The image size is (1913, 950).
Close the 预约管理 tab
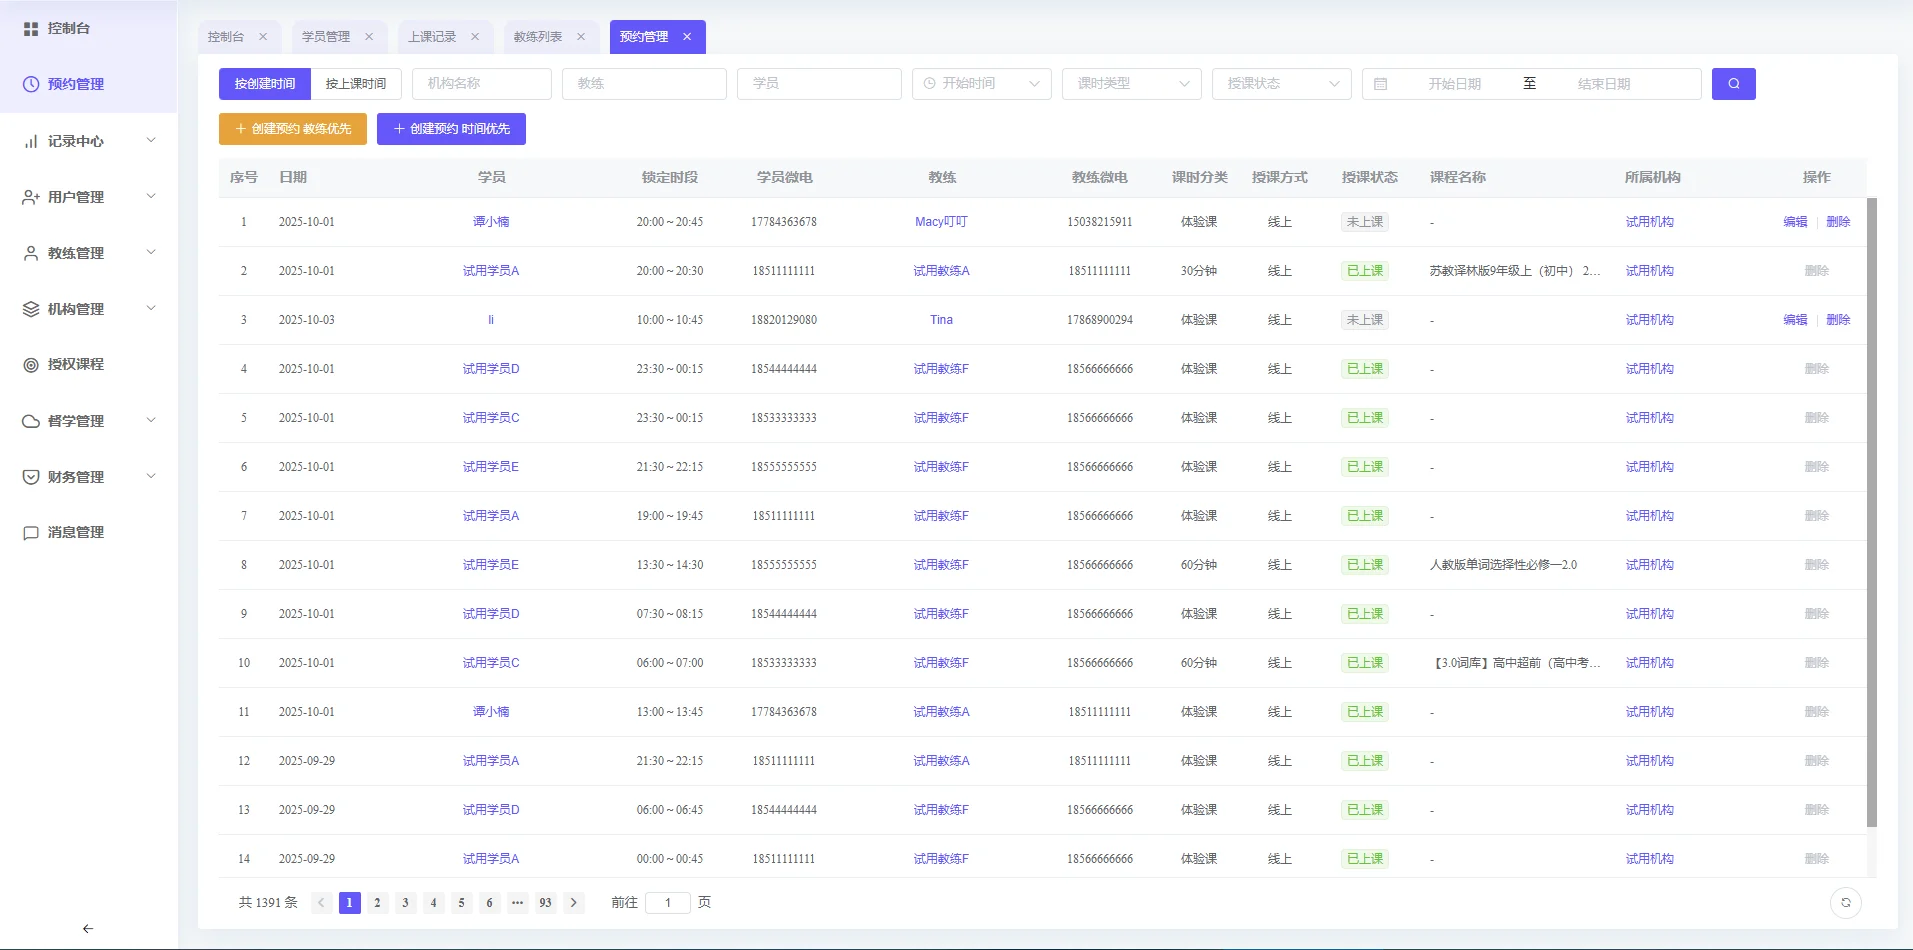pyautogui.click(x=687, y=37)
